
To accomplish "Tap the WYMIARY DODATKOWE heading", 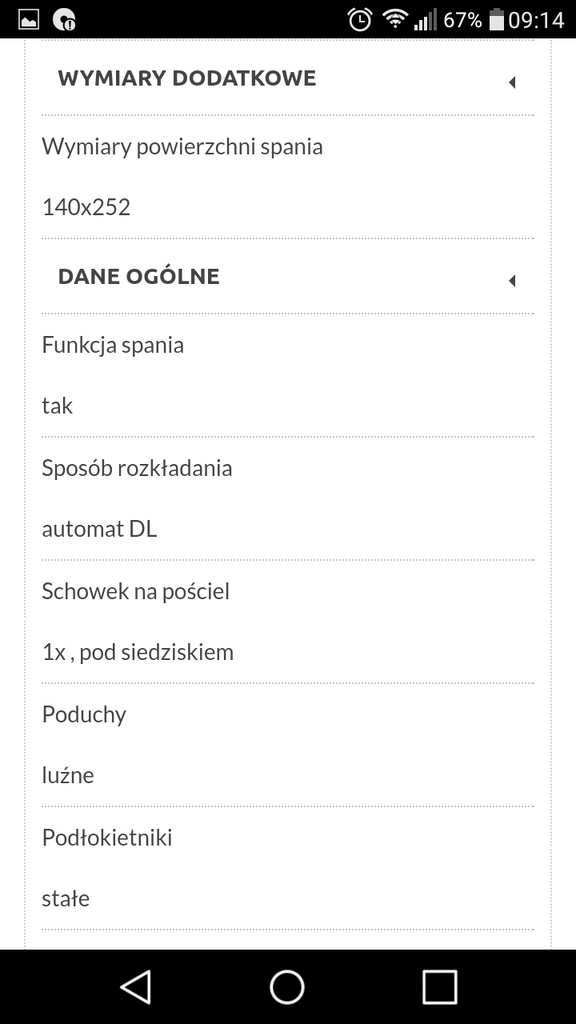I will [x=187, y=78].
